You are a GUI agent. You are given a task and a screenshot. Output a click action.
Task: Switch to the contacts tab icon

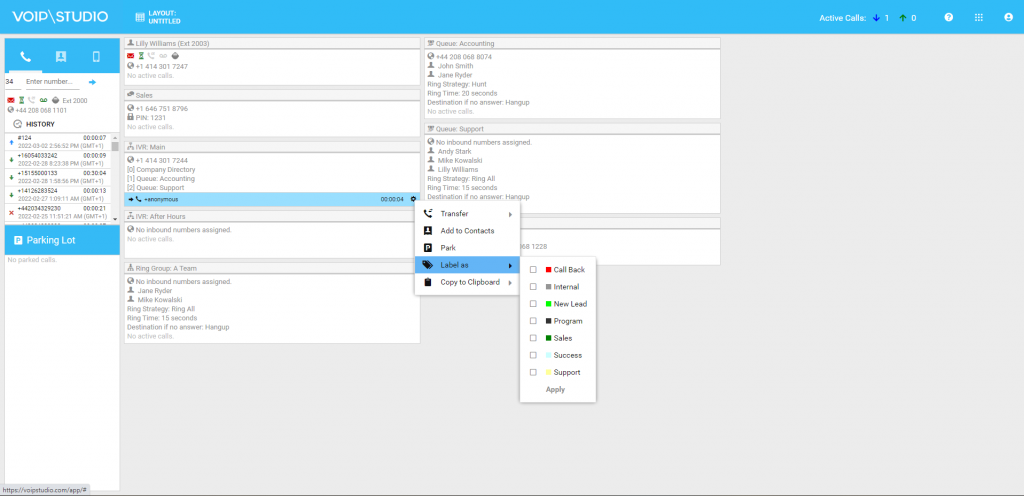coord(61,57)
